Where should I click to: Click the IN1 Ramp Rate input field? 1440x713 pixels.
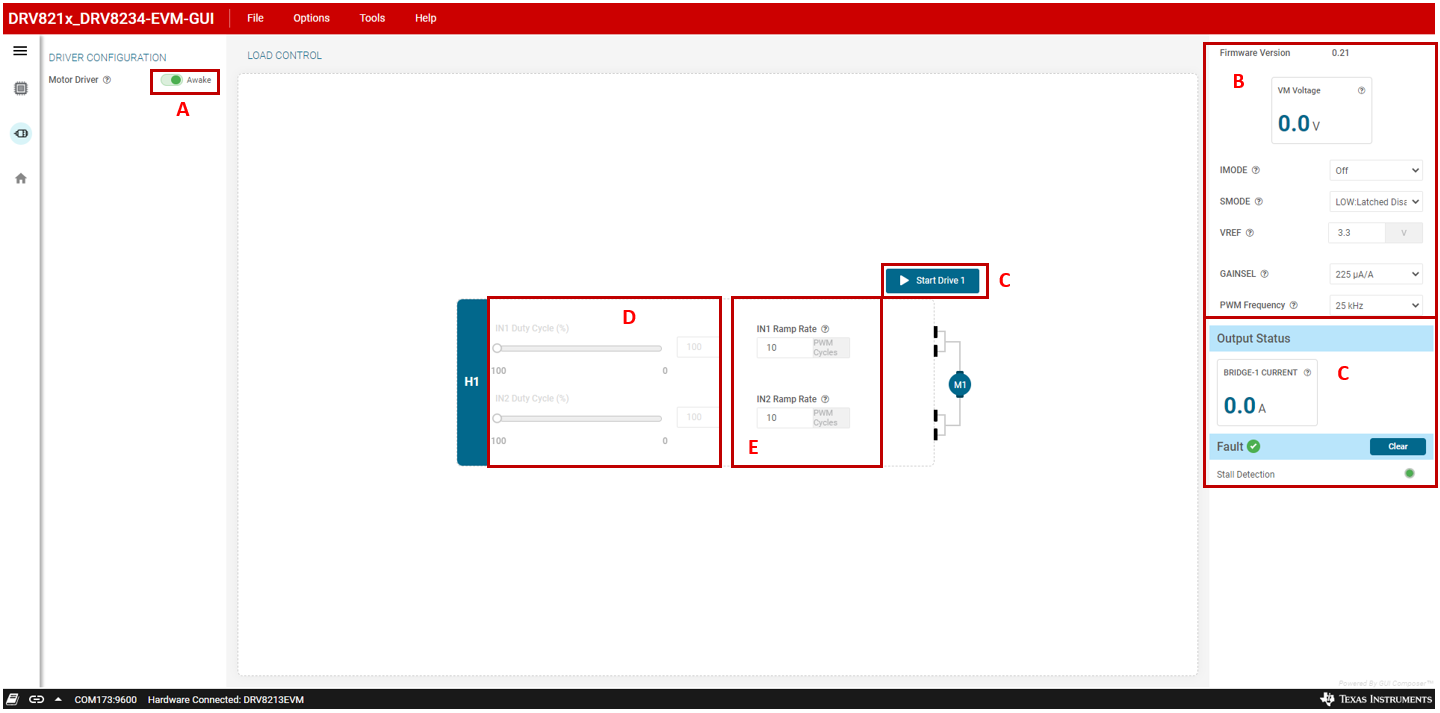[x=783, y=348]
